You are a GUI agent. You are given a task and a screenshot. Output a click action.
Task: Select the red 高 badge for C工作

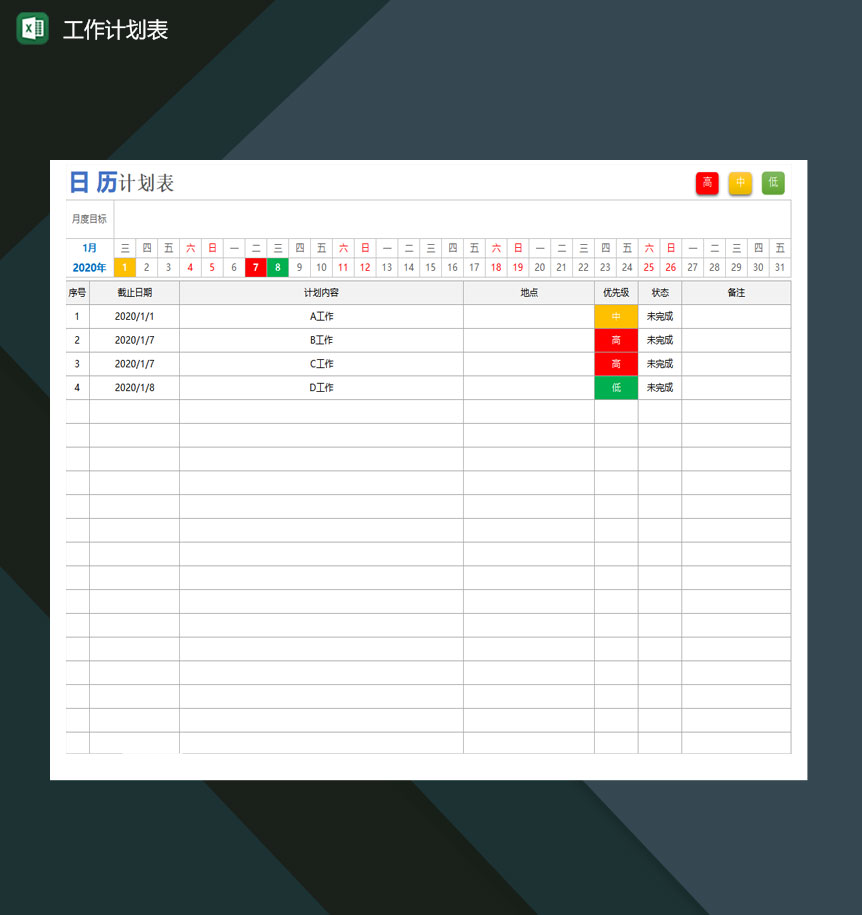[x=616, y=364]
